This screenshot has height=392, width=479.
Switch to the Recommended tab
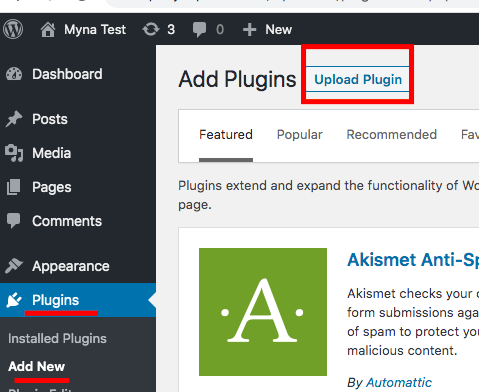[x=392, y=135]
